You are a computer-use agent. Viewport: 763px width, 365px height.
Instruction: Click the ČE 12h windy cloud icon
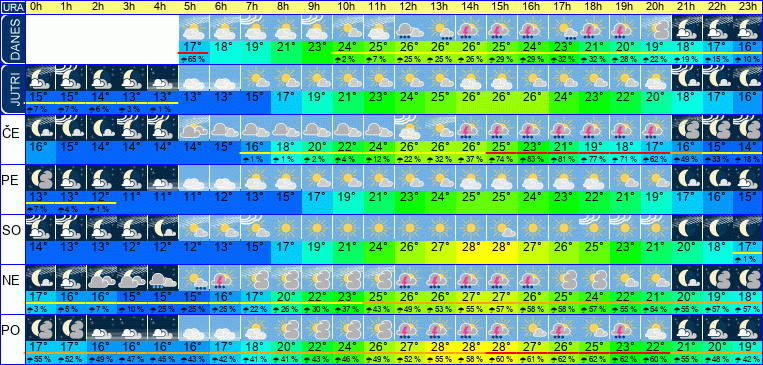[410, 128]
